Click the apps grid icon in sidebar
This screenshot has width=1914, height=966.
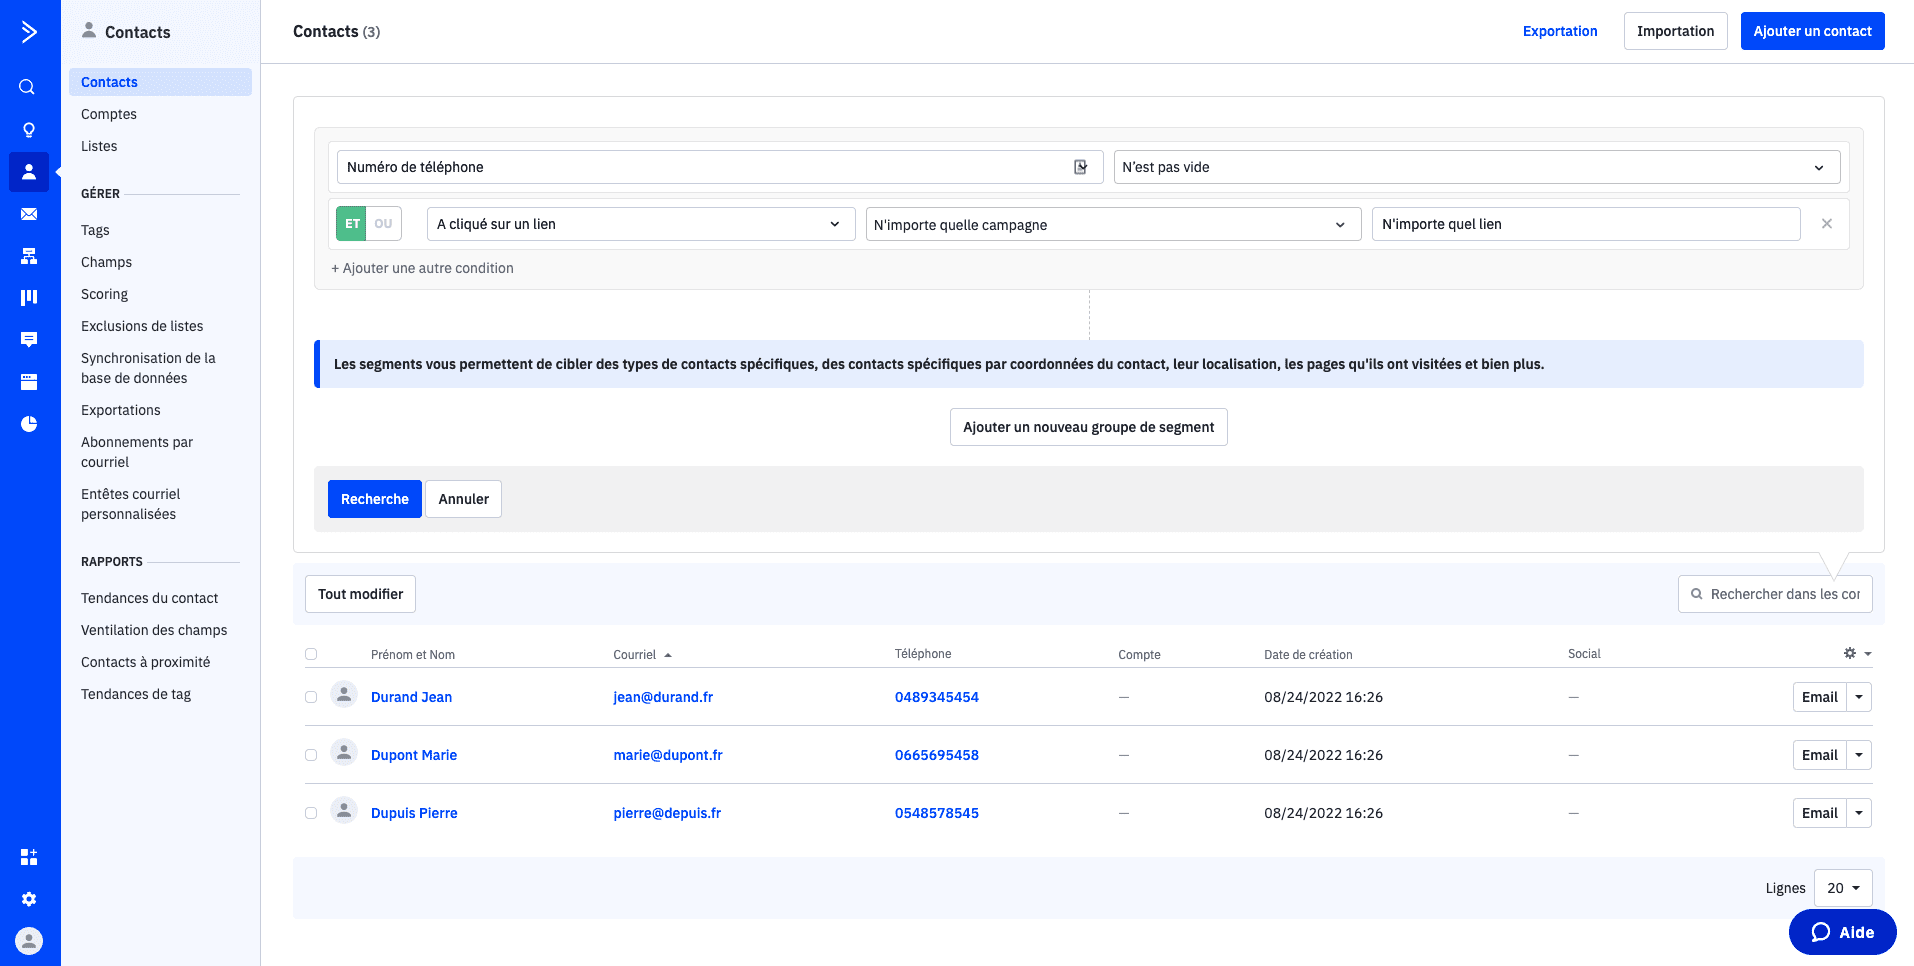[28, 857]
